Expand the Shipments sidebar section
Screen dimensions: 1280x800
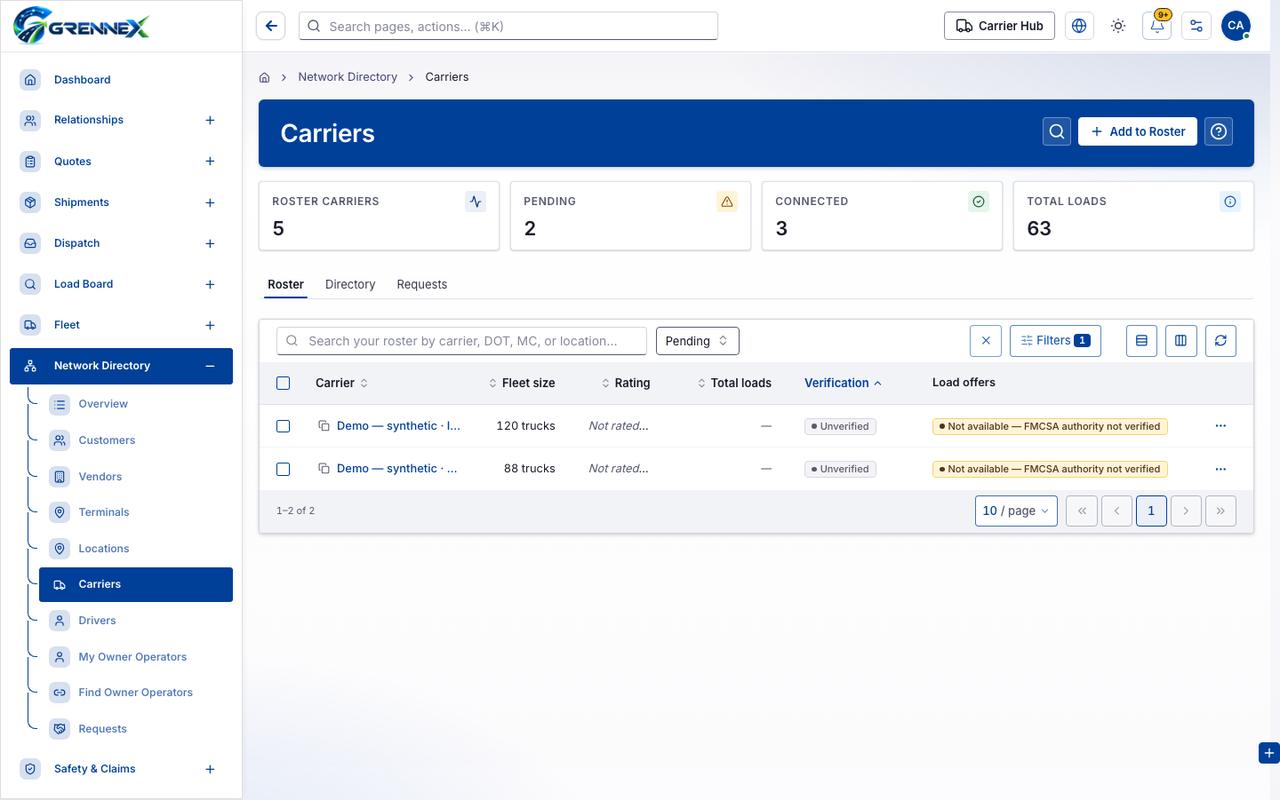point(210,203)
